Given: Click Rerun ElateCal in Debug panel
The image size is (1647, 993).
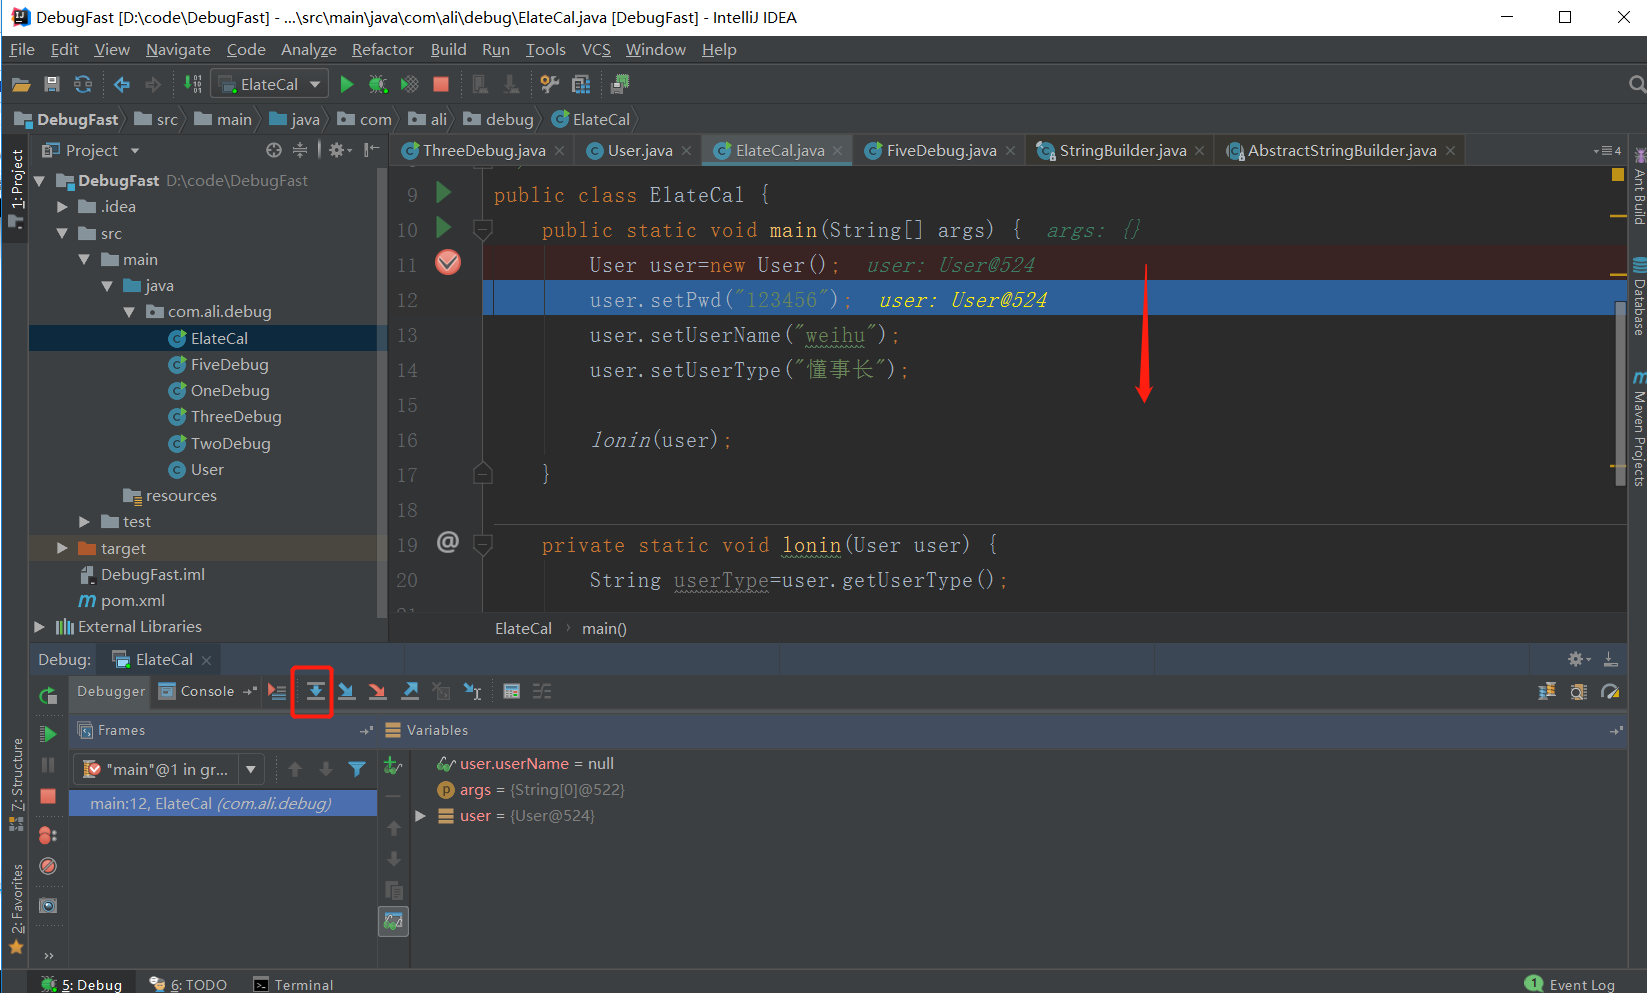Looking at the screenshot, I should 48,695.
